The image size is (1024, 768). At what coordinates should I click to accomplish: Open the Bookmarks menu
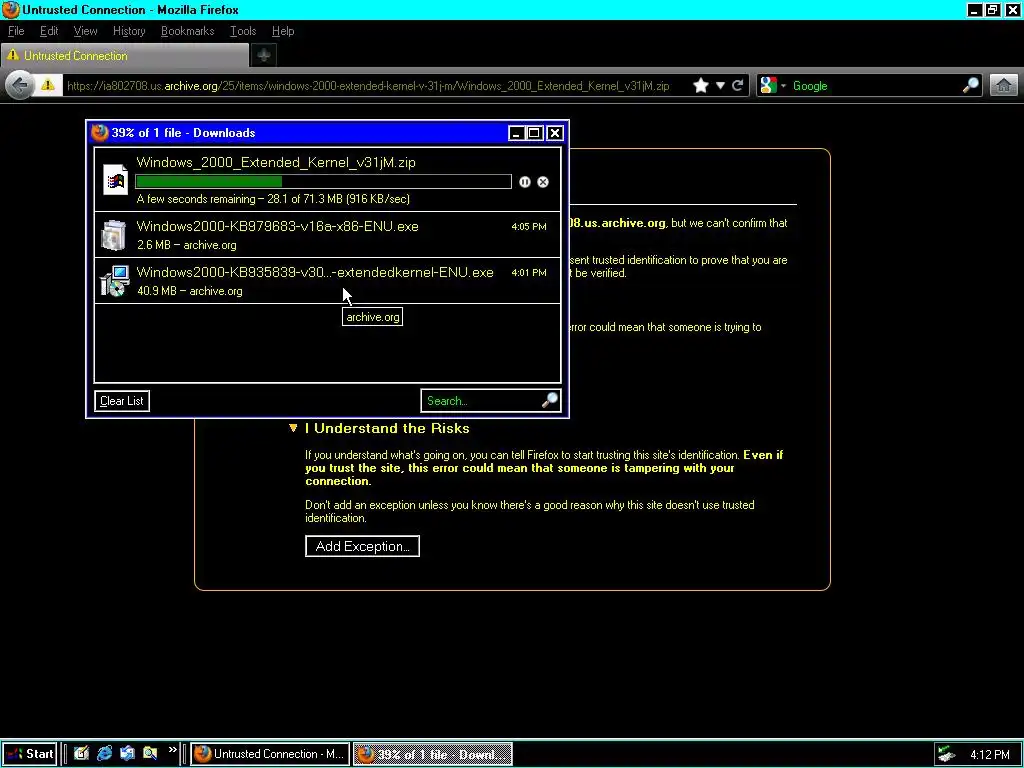point(187,31)
